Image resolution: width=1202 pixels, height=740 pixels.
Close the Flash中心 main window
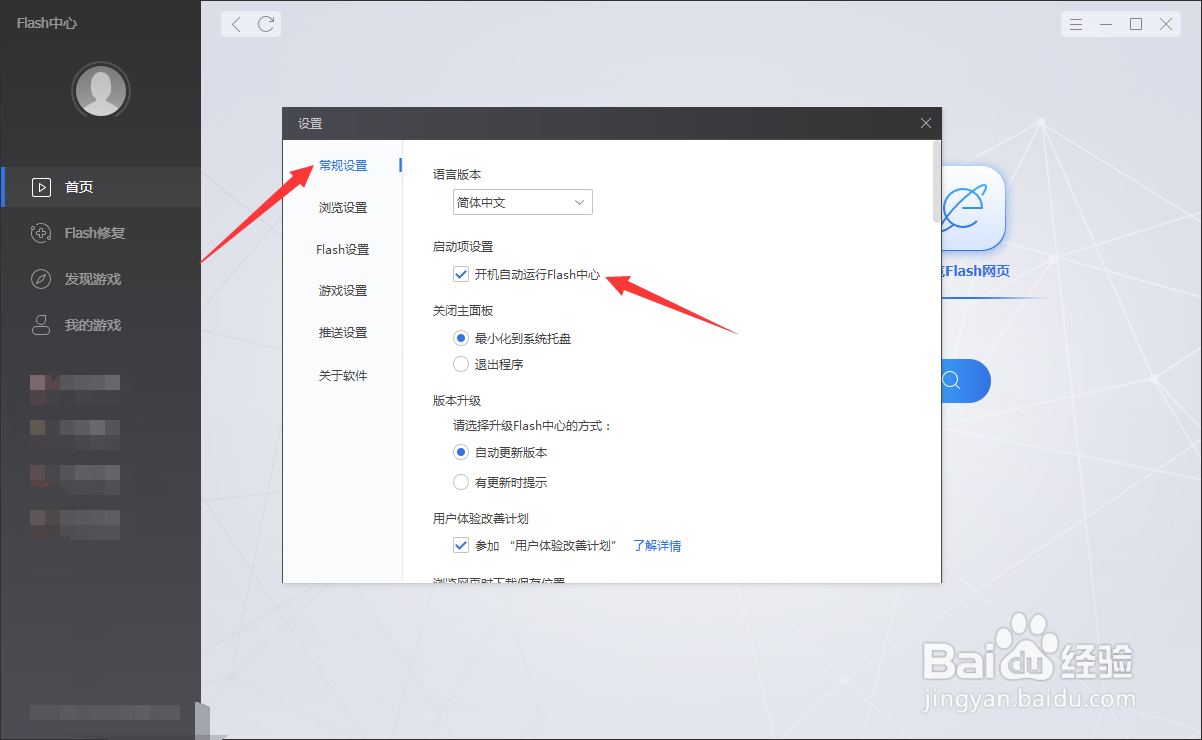coord(1166,24)
